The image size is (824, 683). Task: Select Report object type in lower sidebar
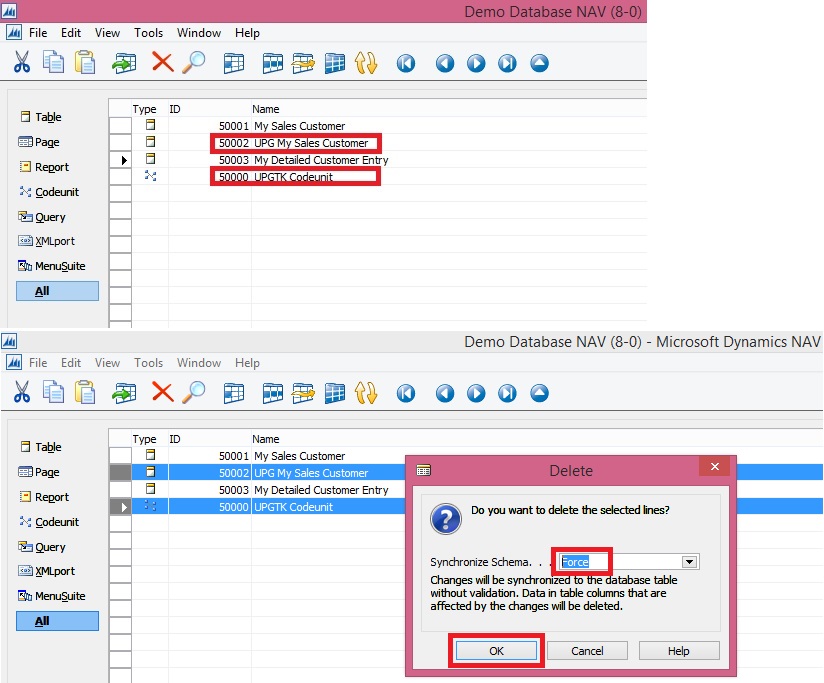pos(51,497)
